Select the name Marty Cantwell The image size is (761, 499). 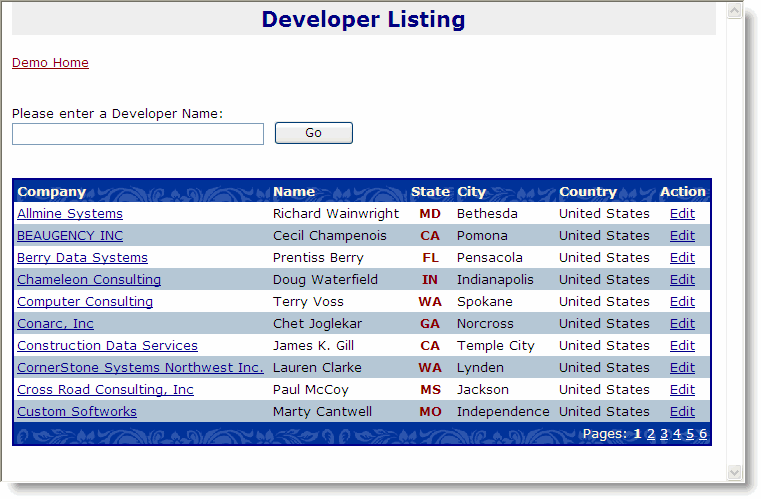[x=322, y=412]
